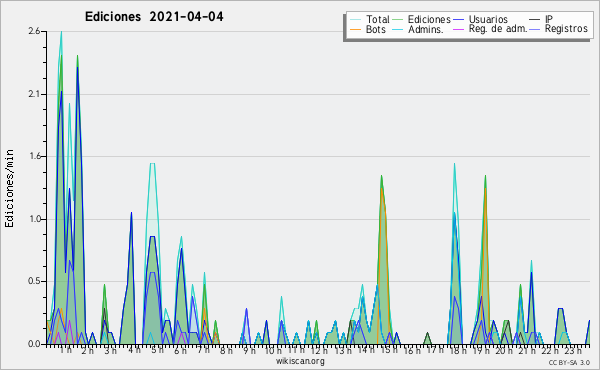Click the Total peak near 18 h
Image resolution: width=600 pixels, height=370 pixels.
pyautogui.click(x=454, y=165)
